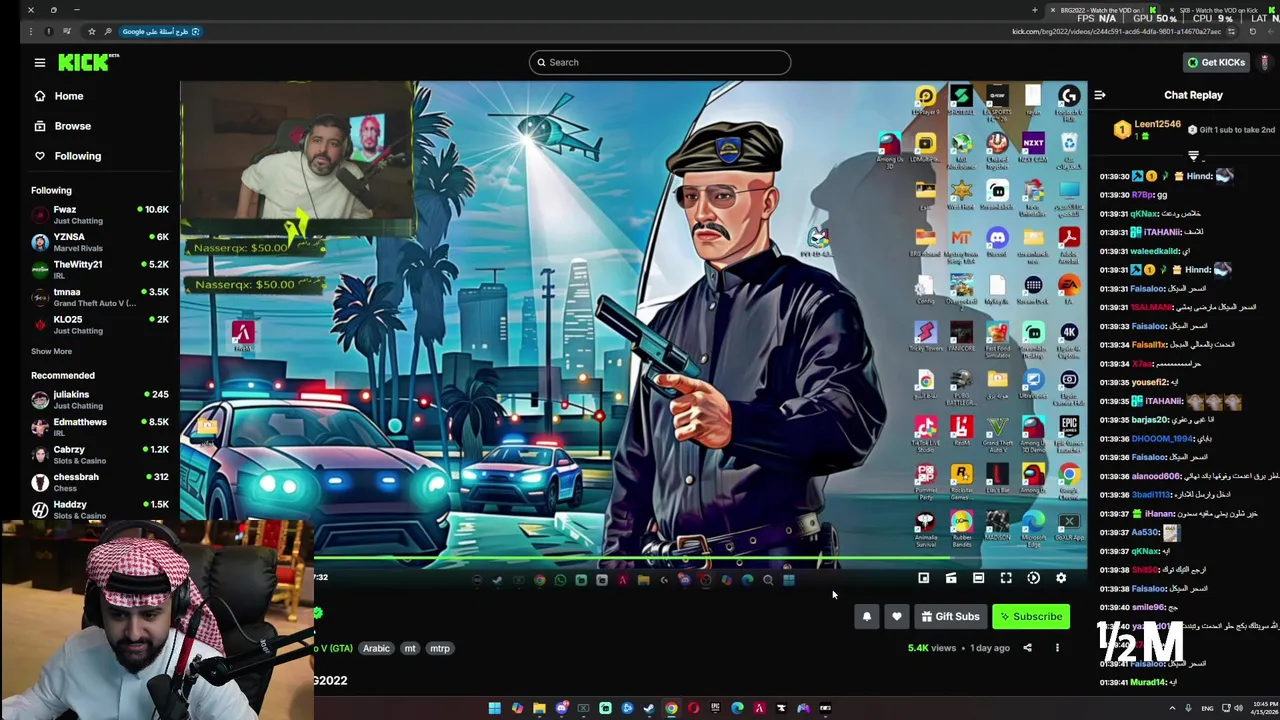Expand the pinned gift banner arrow in chat

[x=1193, y=156]
